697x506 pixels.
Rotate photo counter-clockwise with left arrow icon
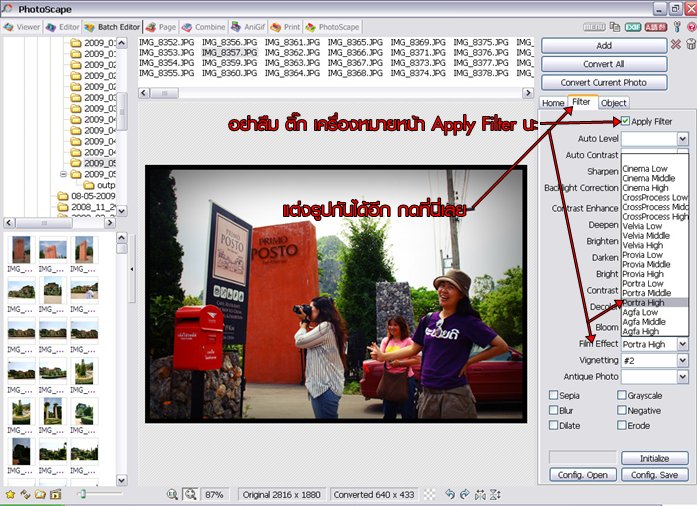coord(450,494)
